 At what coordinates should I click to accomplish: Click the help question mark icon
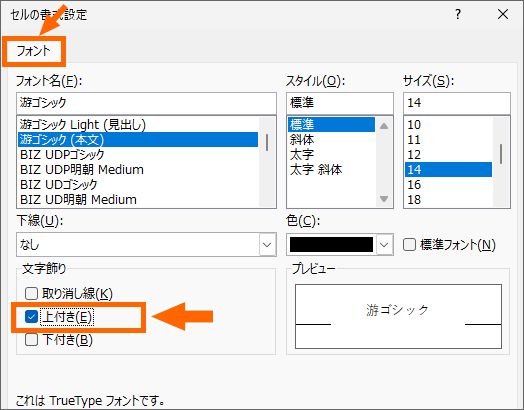(x=458, y=14)
